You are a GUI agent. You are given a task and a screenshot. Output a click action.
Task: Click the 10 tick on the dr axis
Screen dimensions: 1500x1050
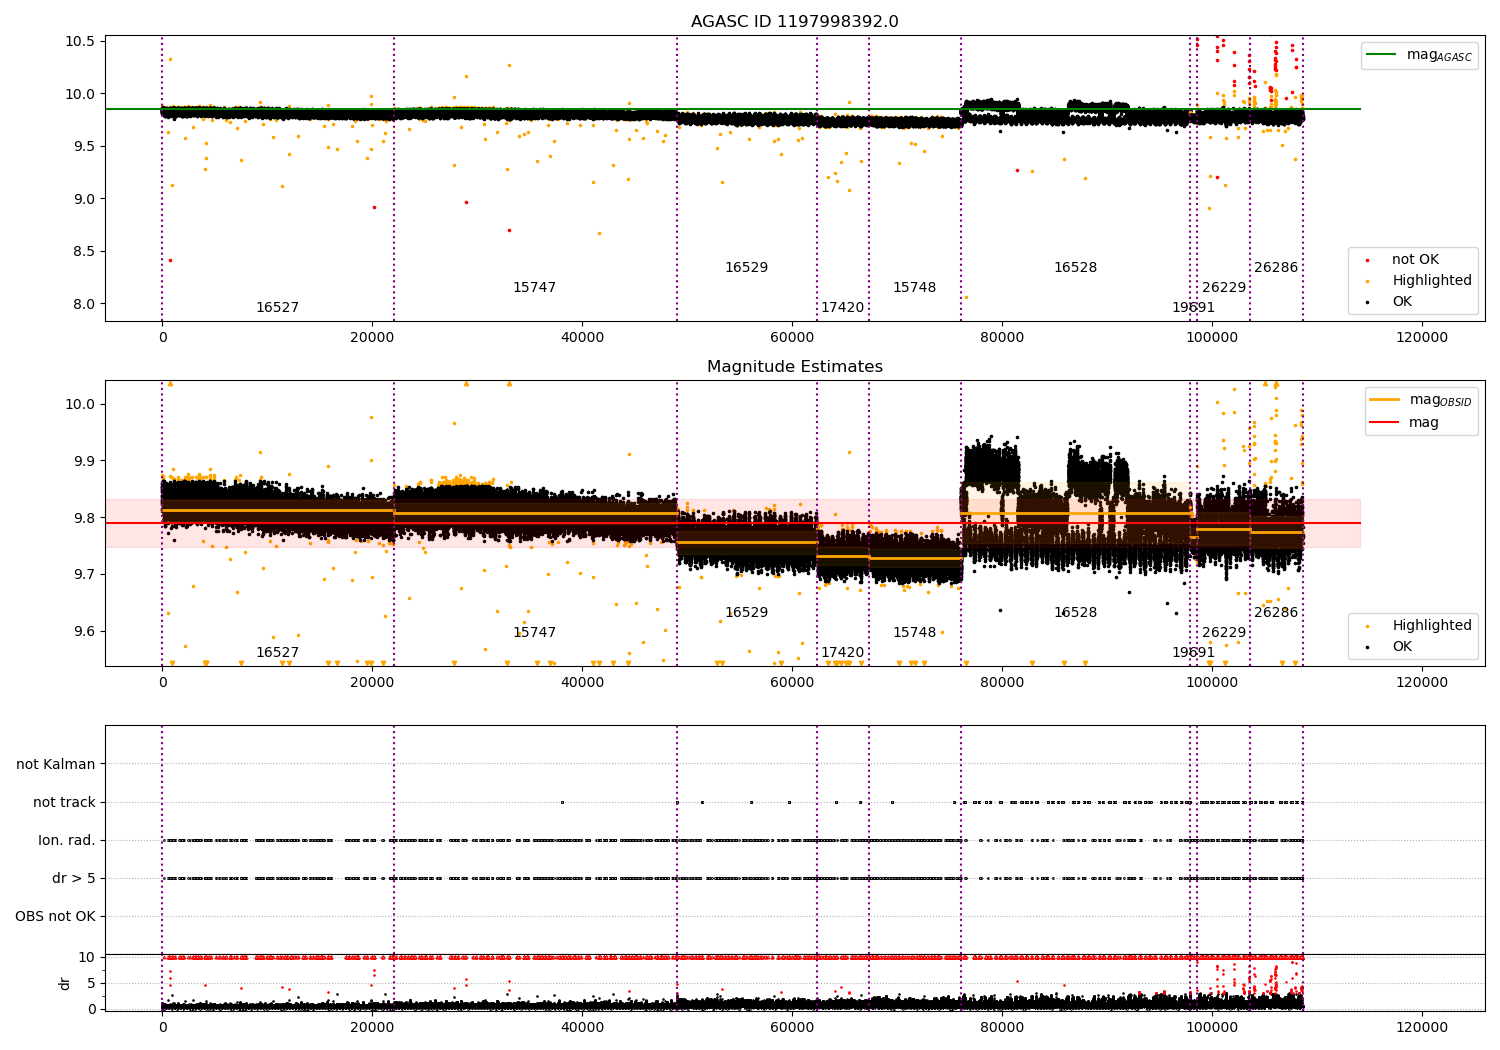pyautogui.click(x=87, y=957)
